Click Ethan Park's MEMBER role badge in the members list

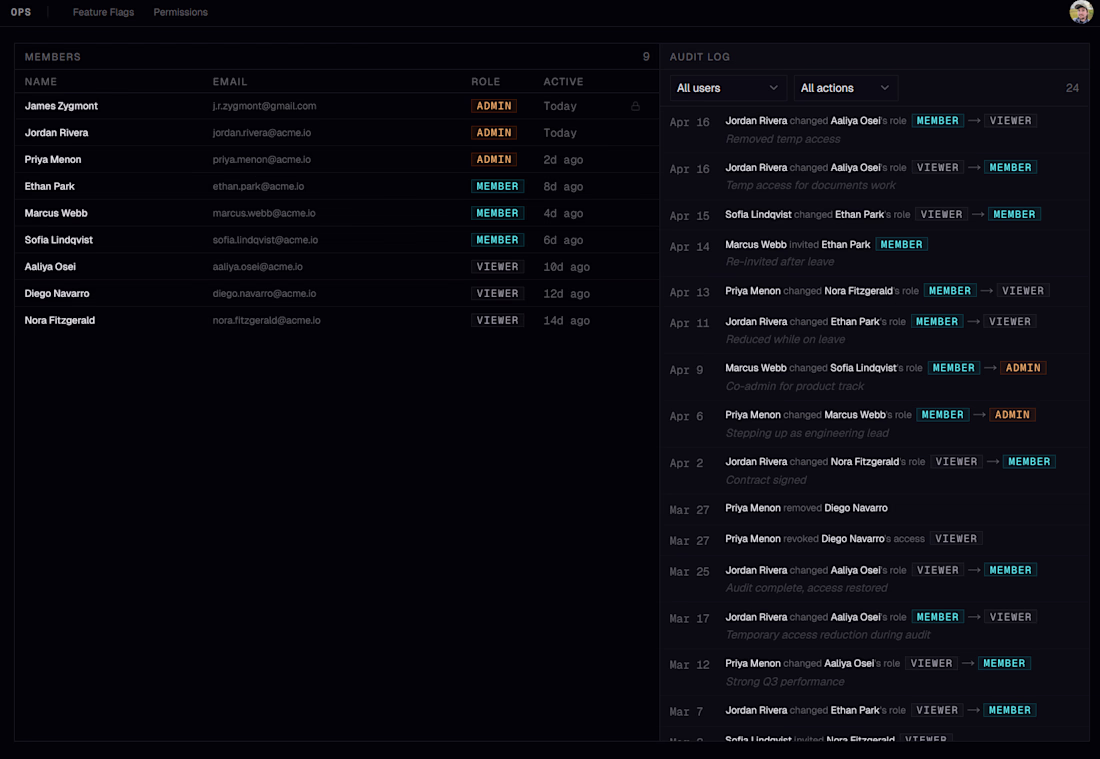coord(497,186)
